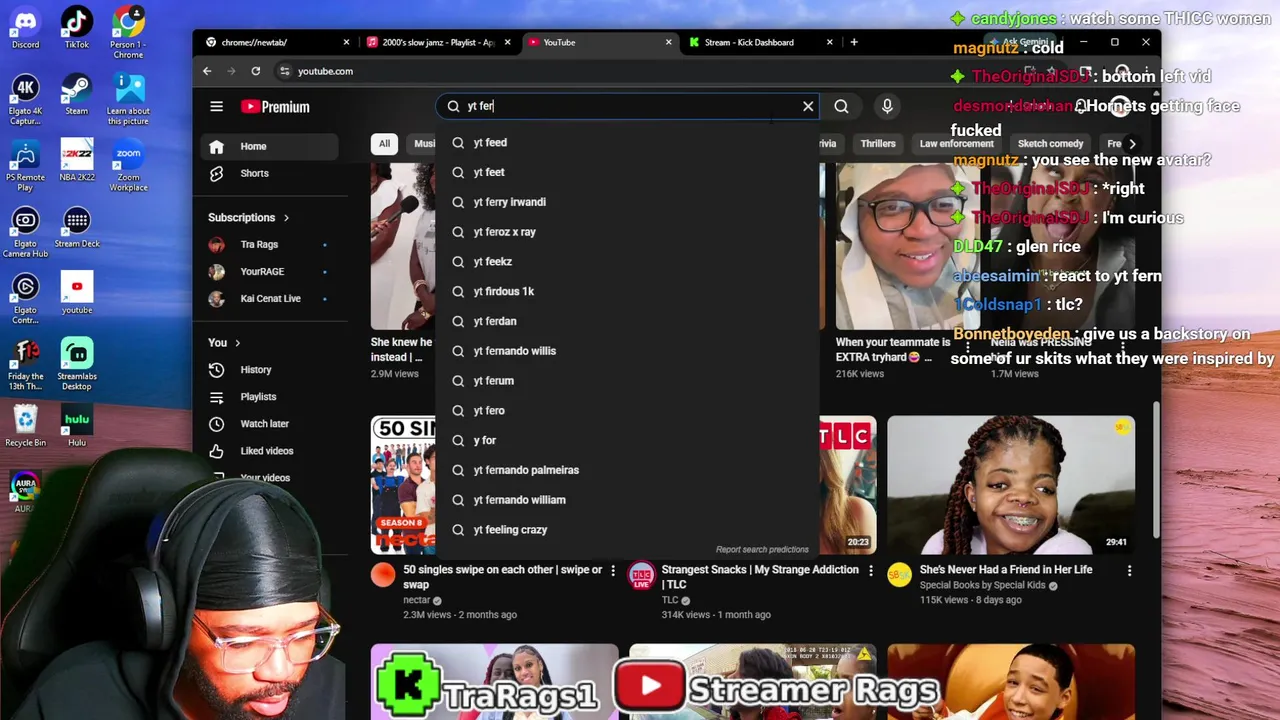This screenshot has height=720, width=1280.
Task: Switch to chrome://newtab tab
Action: pos(278,42)
